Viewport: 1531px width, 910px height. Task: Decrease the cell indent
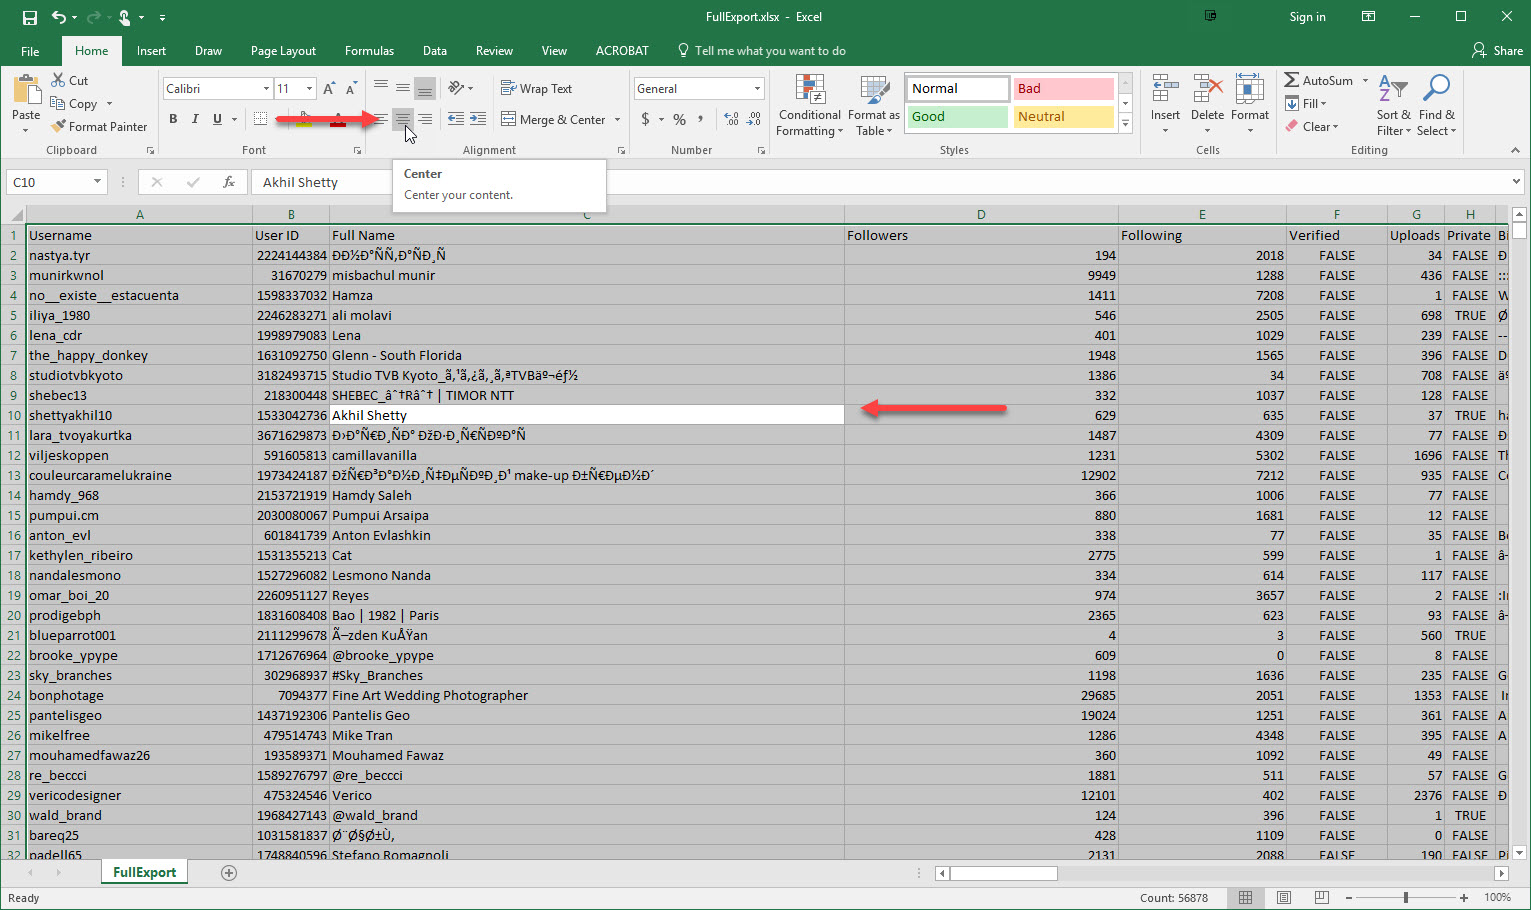point(456,119)
